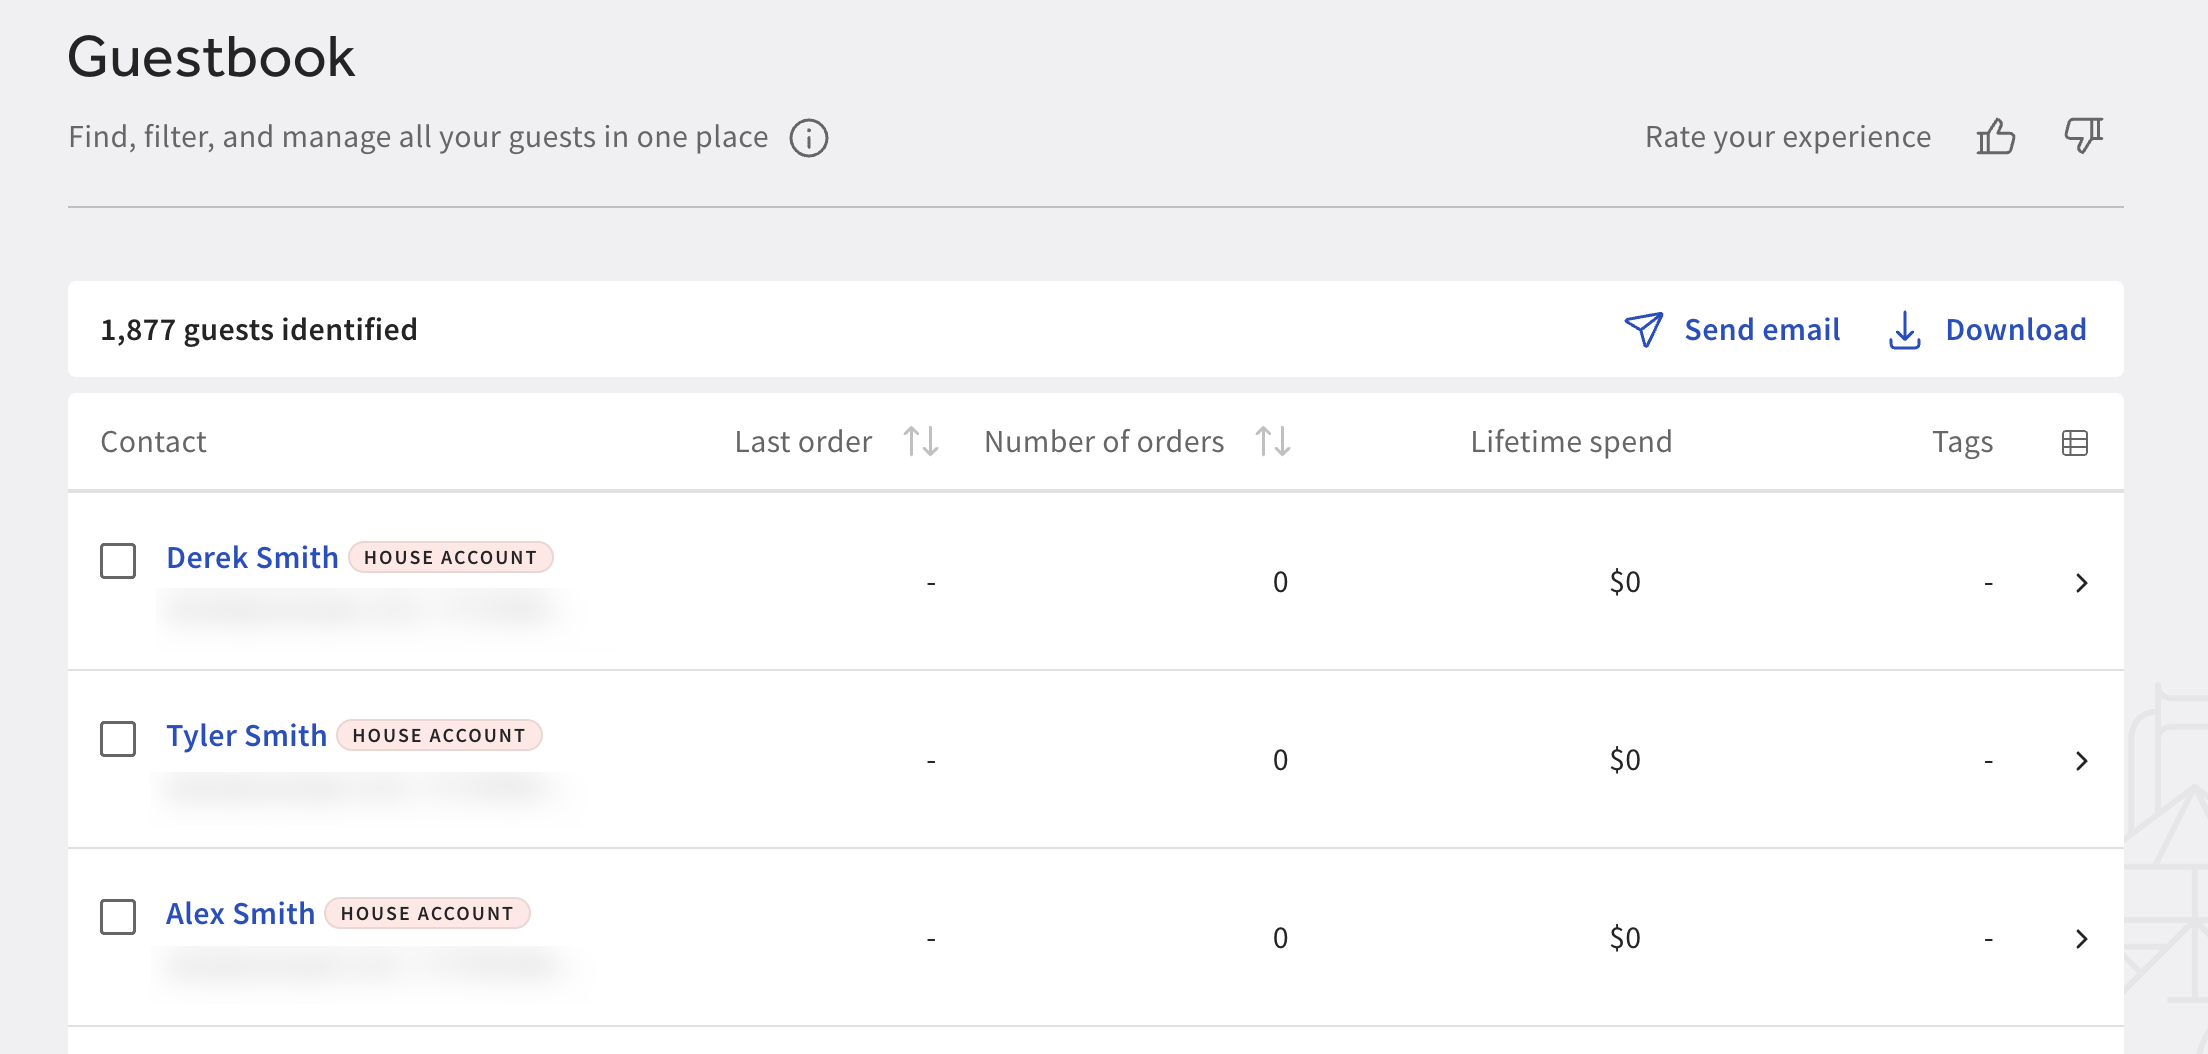Viewport: 2208px width, 1054px height.
Task: Open Alex Smith's details via the right chevron
Action: tap(2083, 938)
